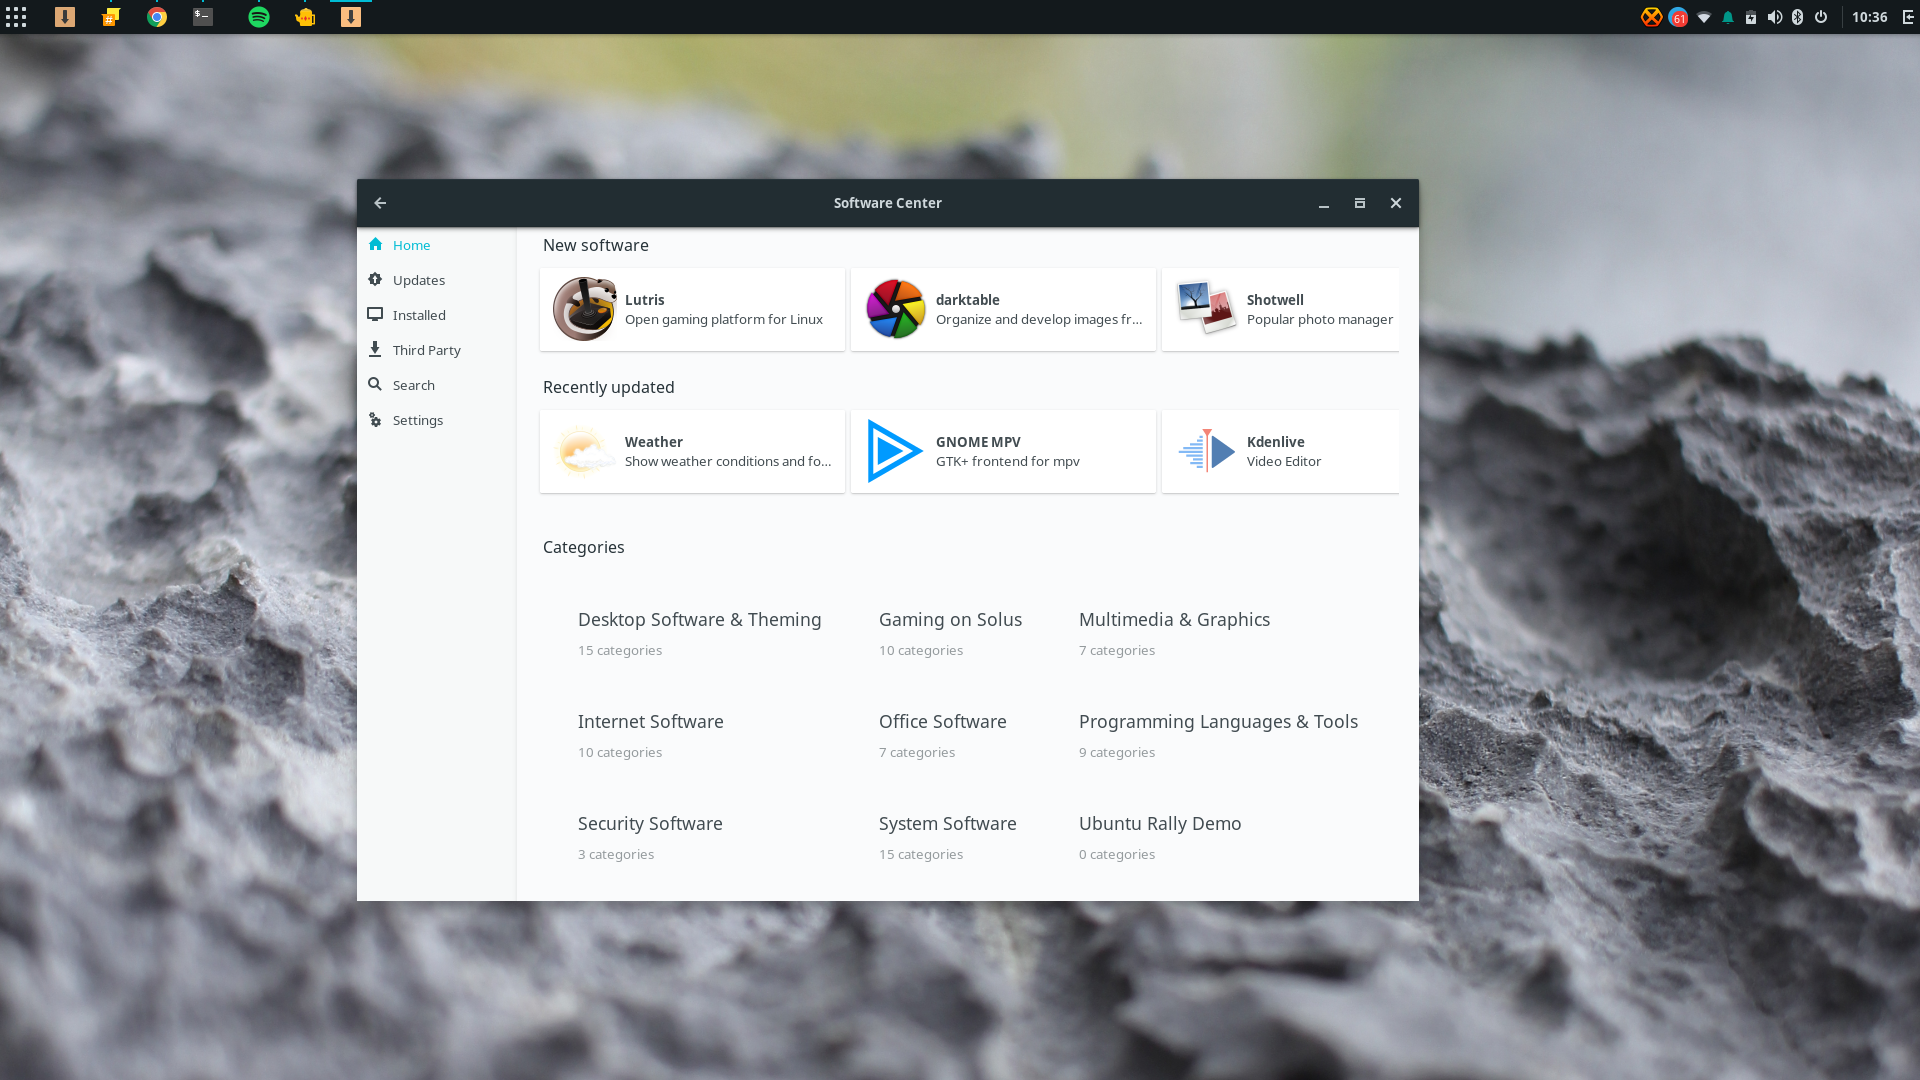The height and width of the screenshot is (1080, 1920).
Task: Minimize the Software Center window
Action: click(x=1324, y=203)
